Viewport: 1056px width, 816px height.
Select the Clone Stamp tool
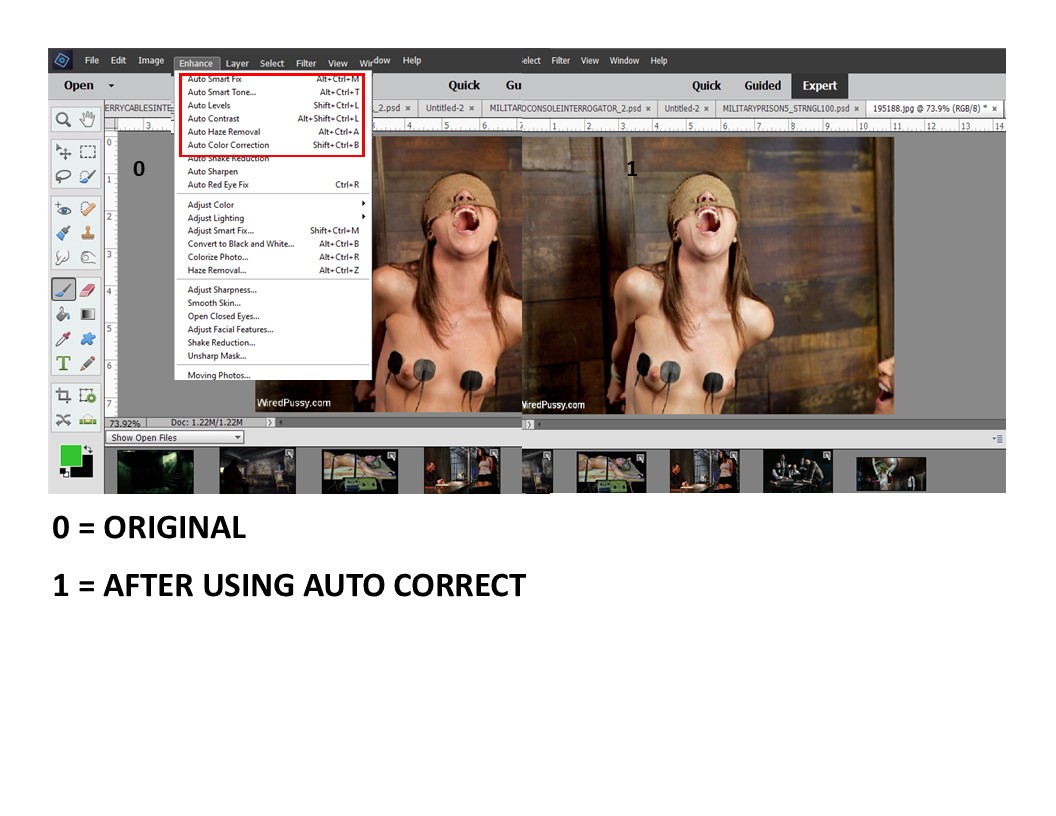point(87,233)
